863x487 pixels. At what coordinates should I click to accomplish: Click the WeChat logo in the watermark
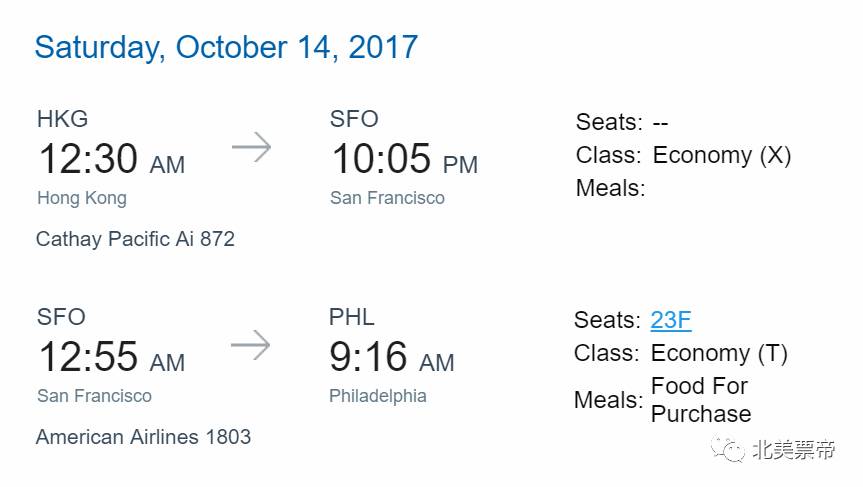click(x=729, y=450)
